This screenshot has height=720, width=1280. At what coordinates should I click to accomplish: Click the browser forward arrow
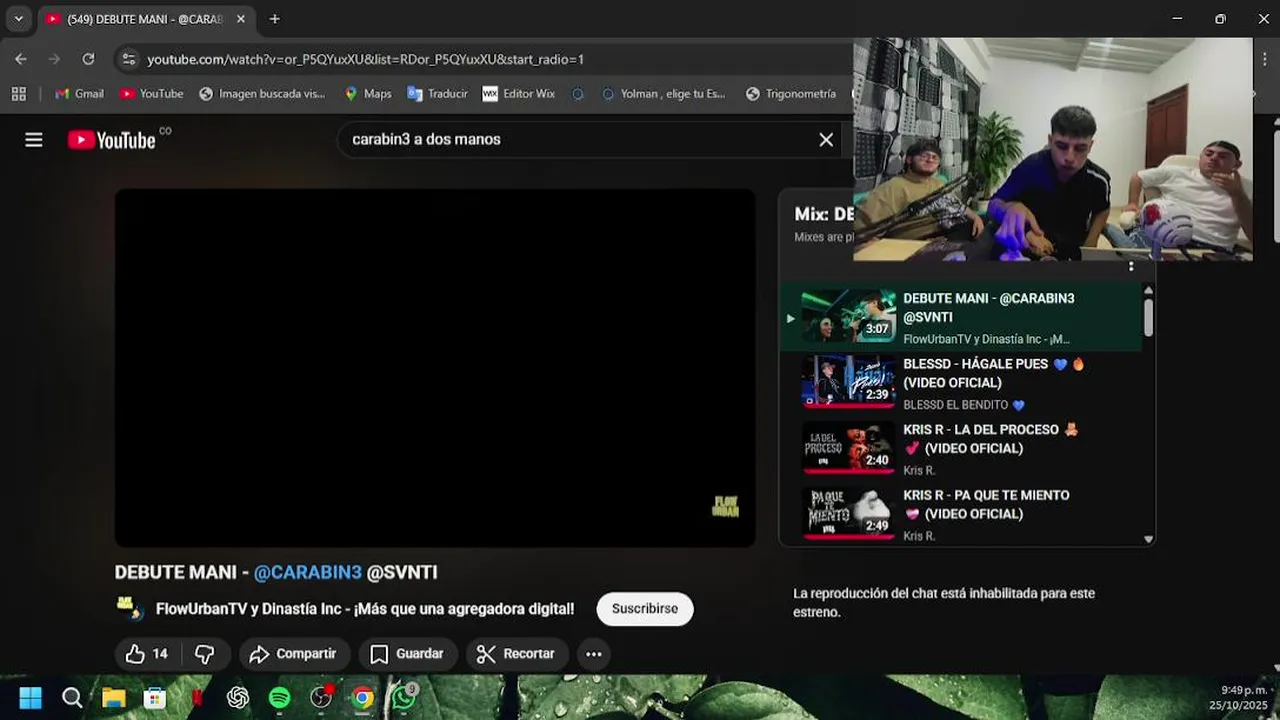55,59
